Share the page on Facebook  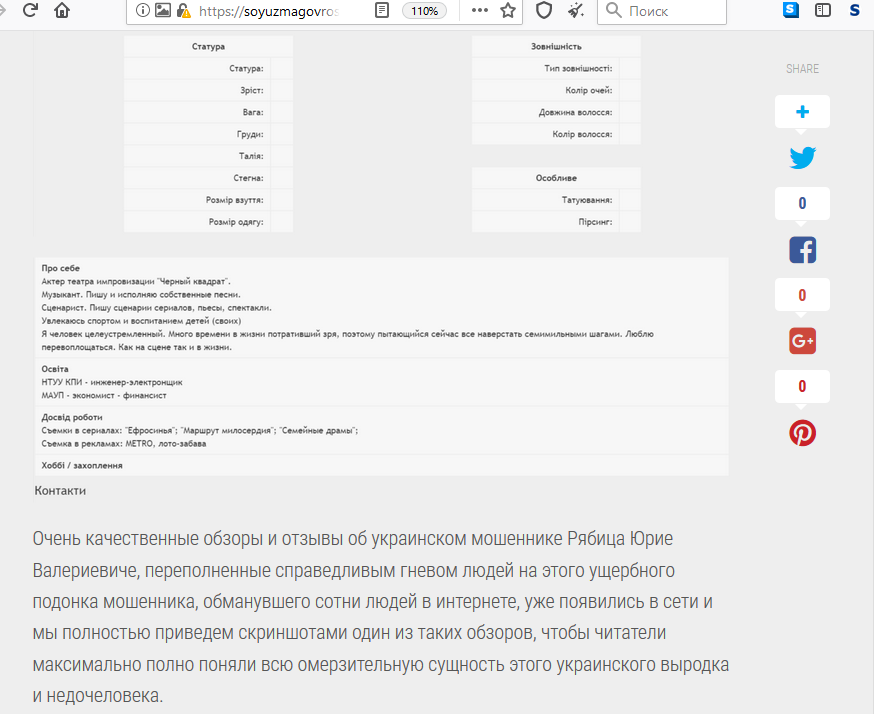point(802,250)
